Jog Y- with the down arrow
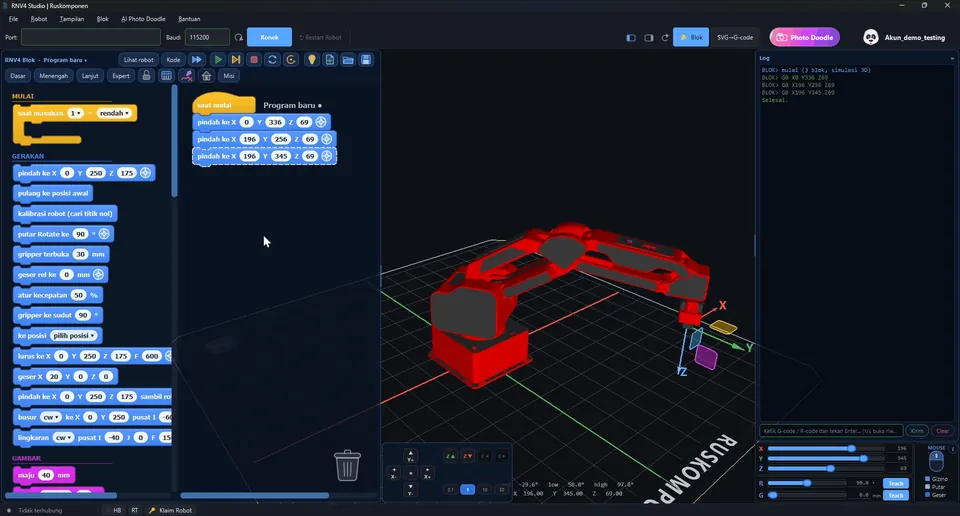This screenshot has height=516, width=960. click(410, 490)
